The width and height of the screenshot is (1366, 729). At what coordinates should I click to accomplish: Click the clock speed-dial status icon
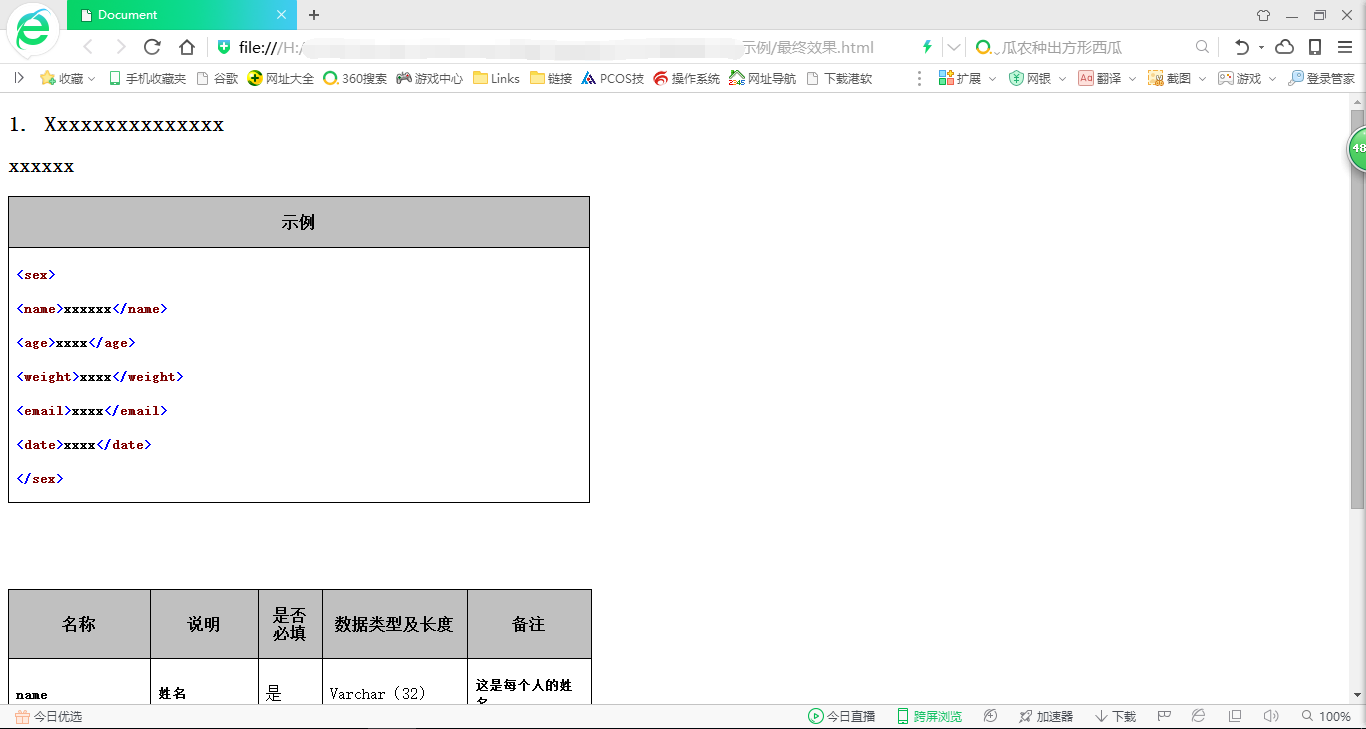[x=991, y=716]
